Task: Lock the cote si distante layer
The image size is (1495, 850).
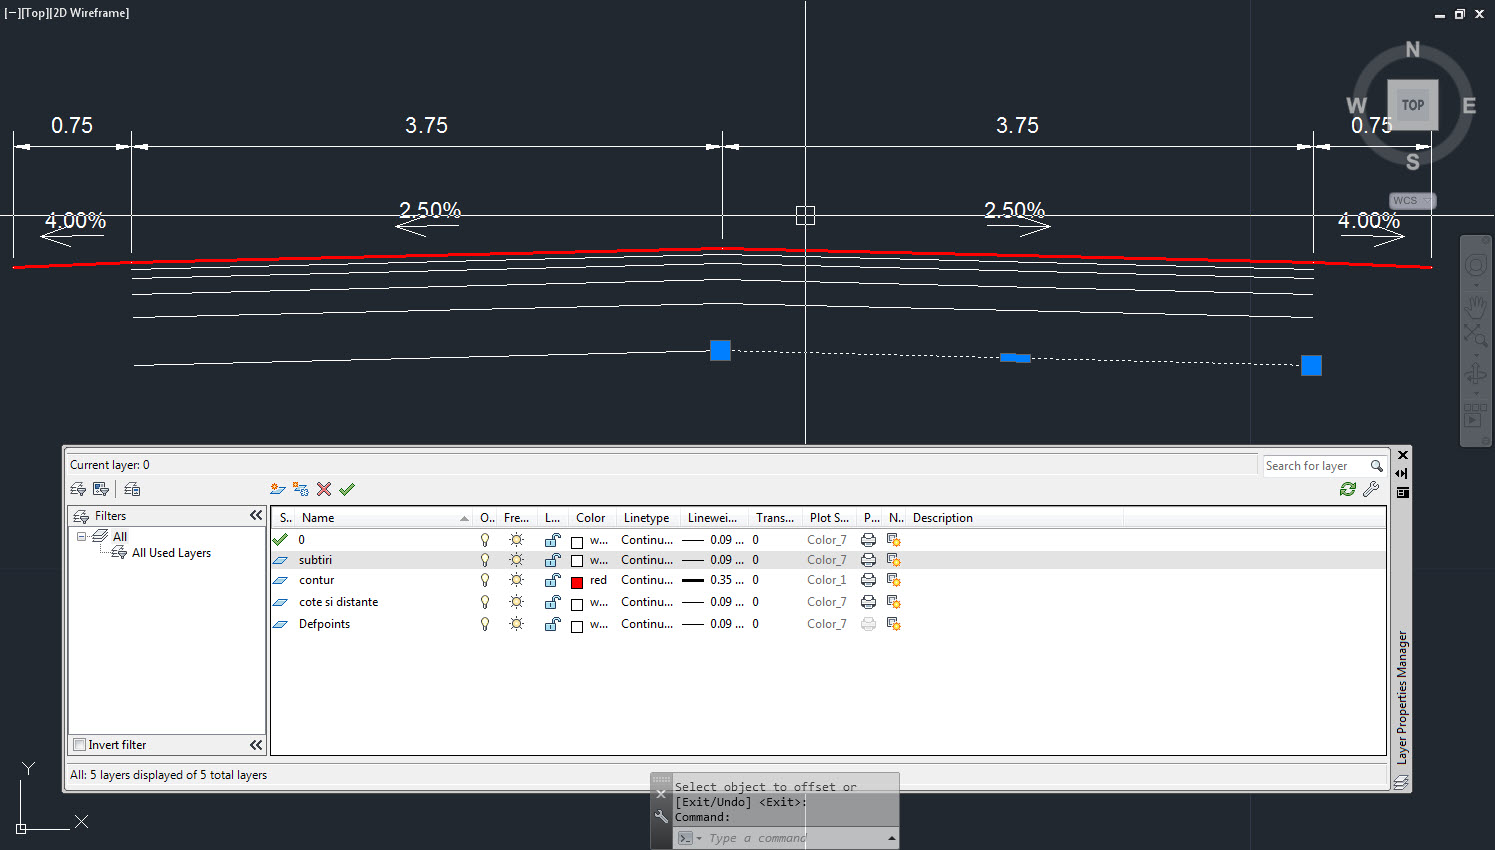Action: (552, 601)
